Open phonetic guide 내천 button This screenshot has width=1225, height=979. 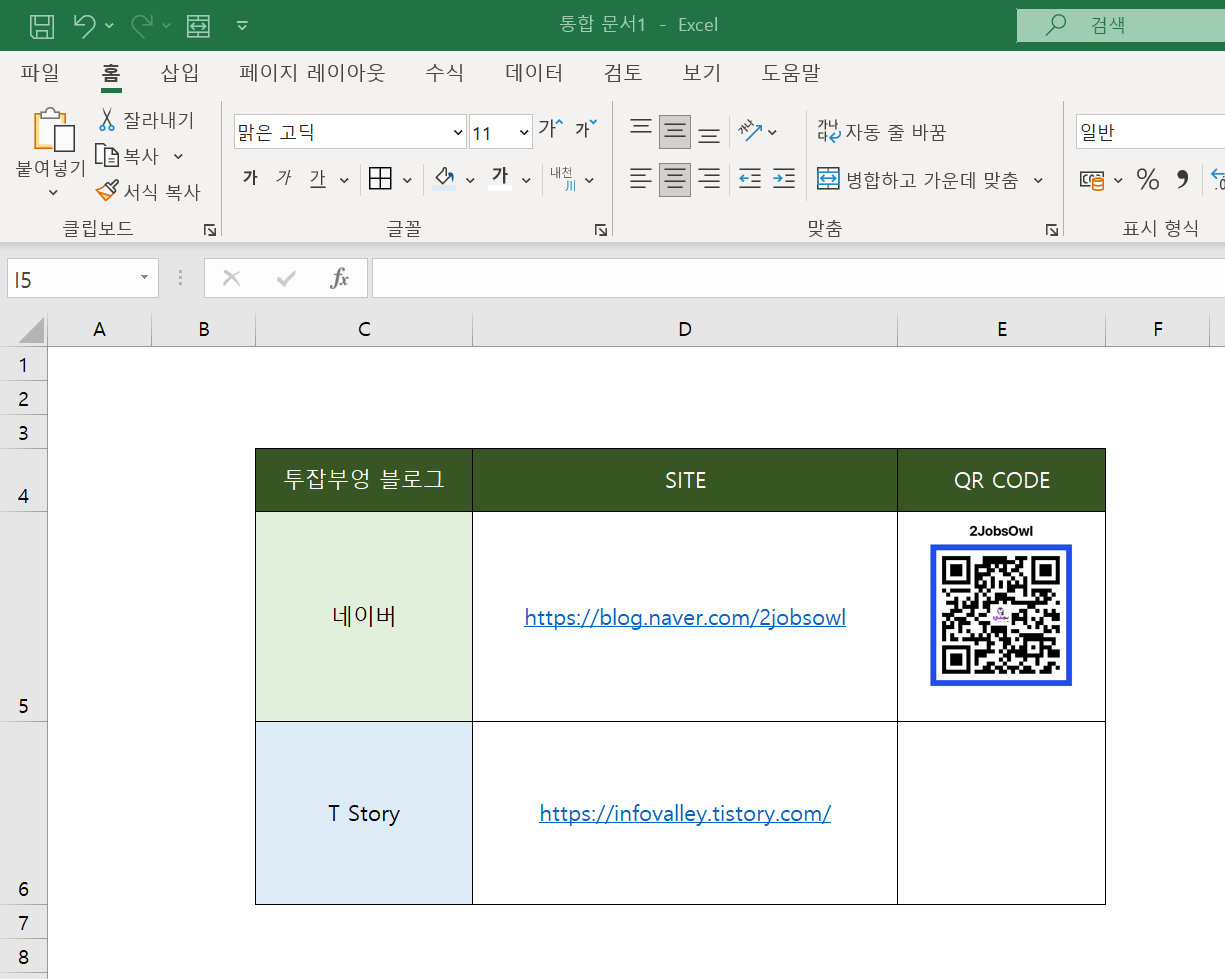click(x=563, y=179)
